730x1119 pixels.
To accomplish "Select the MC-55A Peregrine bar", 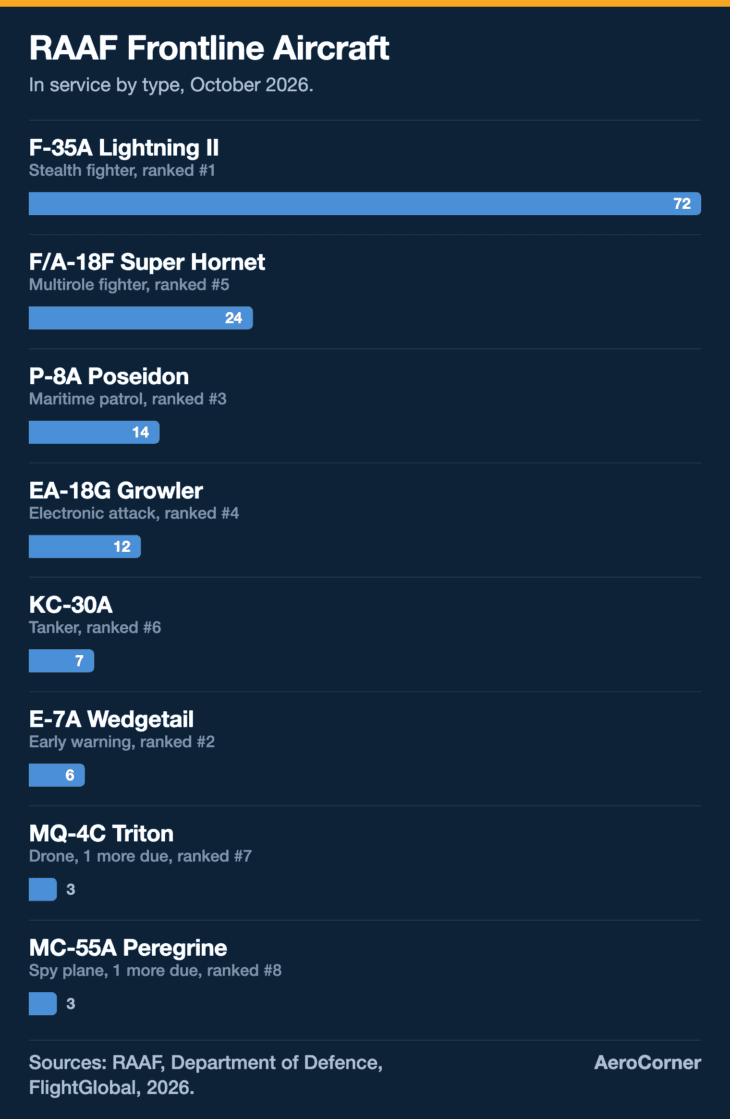I will point(43,1003).
